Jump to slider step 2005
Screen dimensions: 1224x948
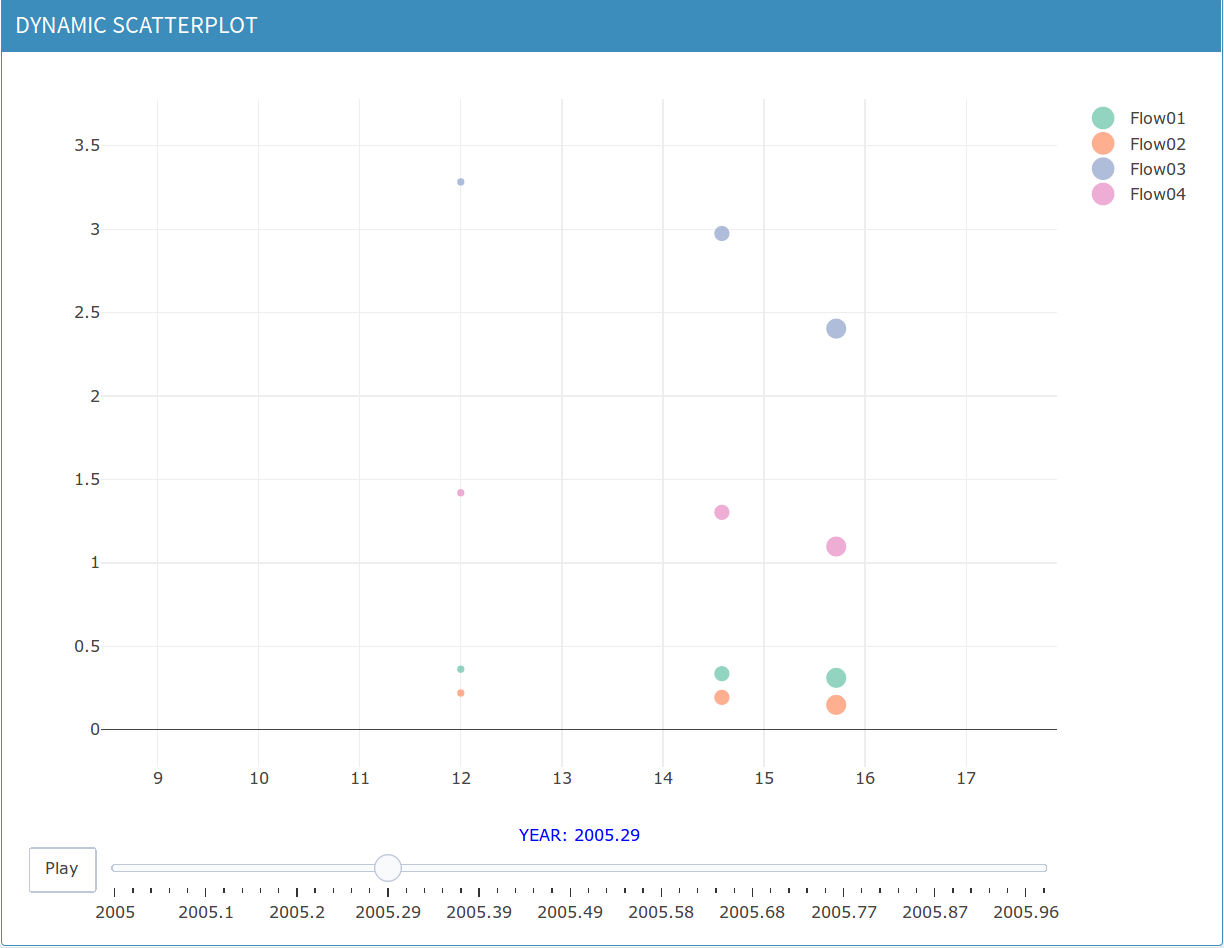114,911
